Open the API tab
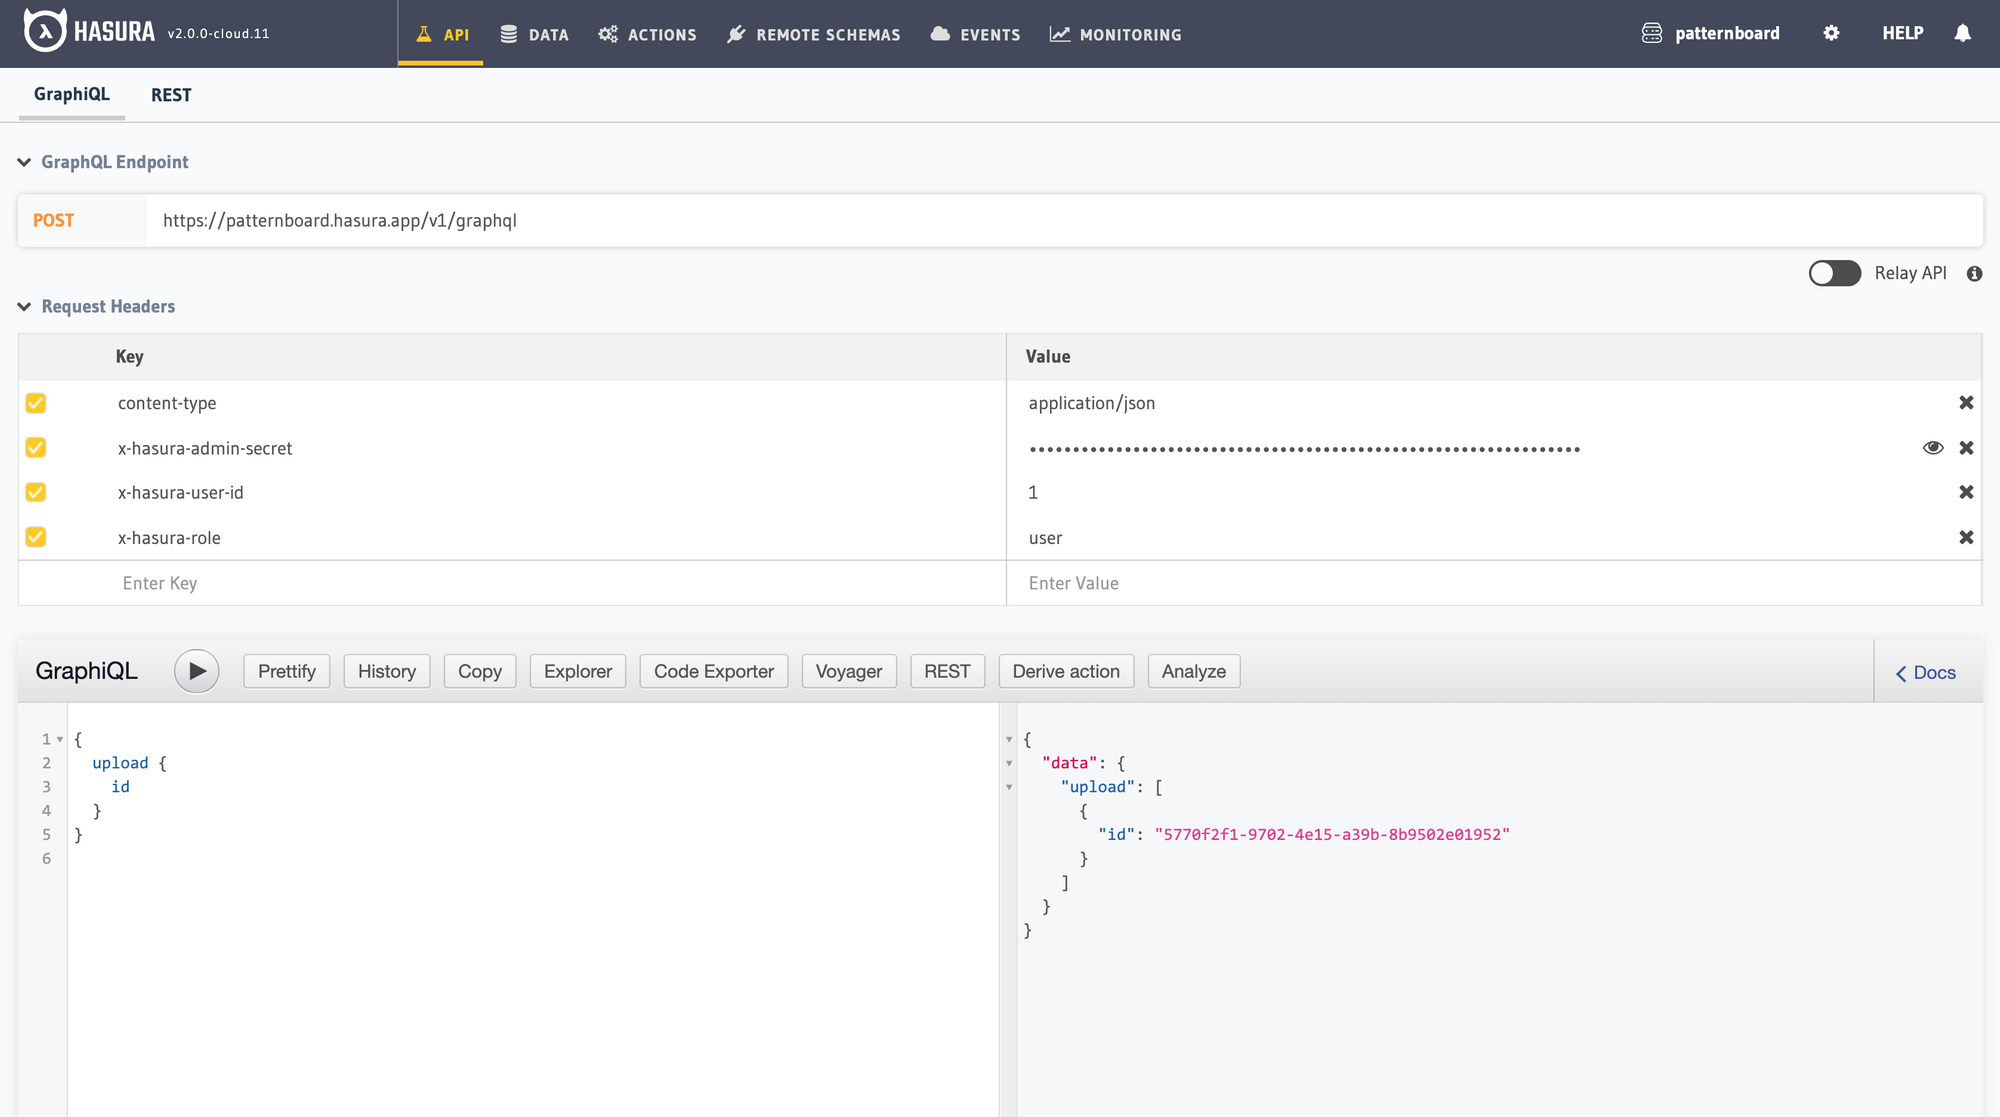The image size is (2000, 1117). tap(441, 34)
